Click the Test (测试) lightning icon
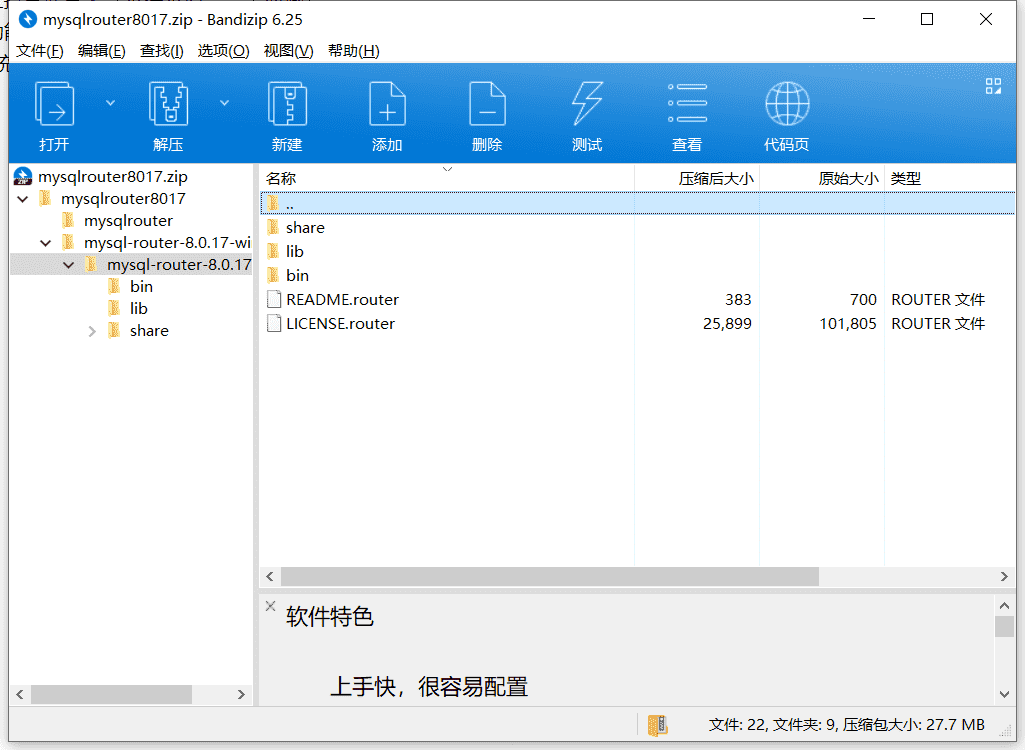 pyautogui.click(x=587, y=103)
